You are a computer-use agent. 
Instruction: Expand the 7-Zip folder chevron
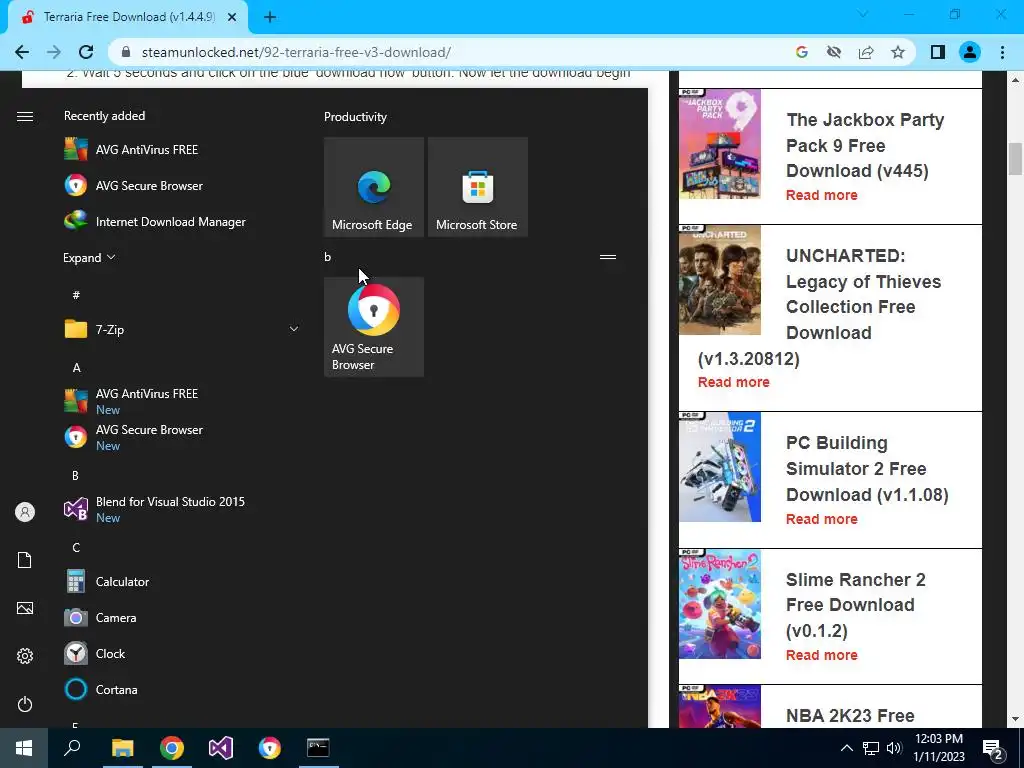294,329
